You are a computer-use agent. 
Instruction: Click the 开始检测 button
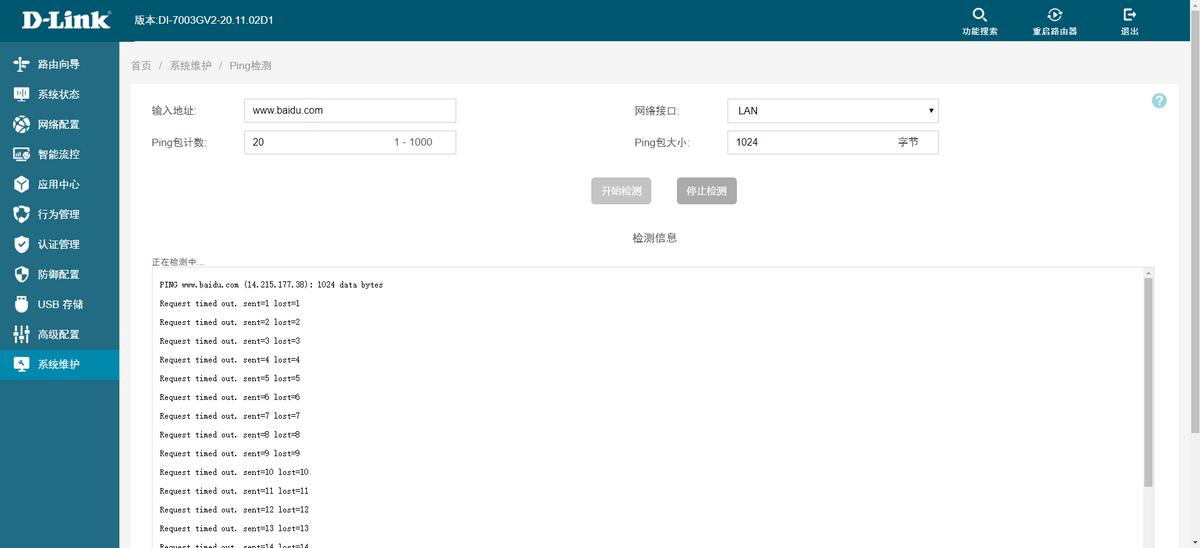point(621,191)
